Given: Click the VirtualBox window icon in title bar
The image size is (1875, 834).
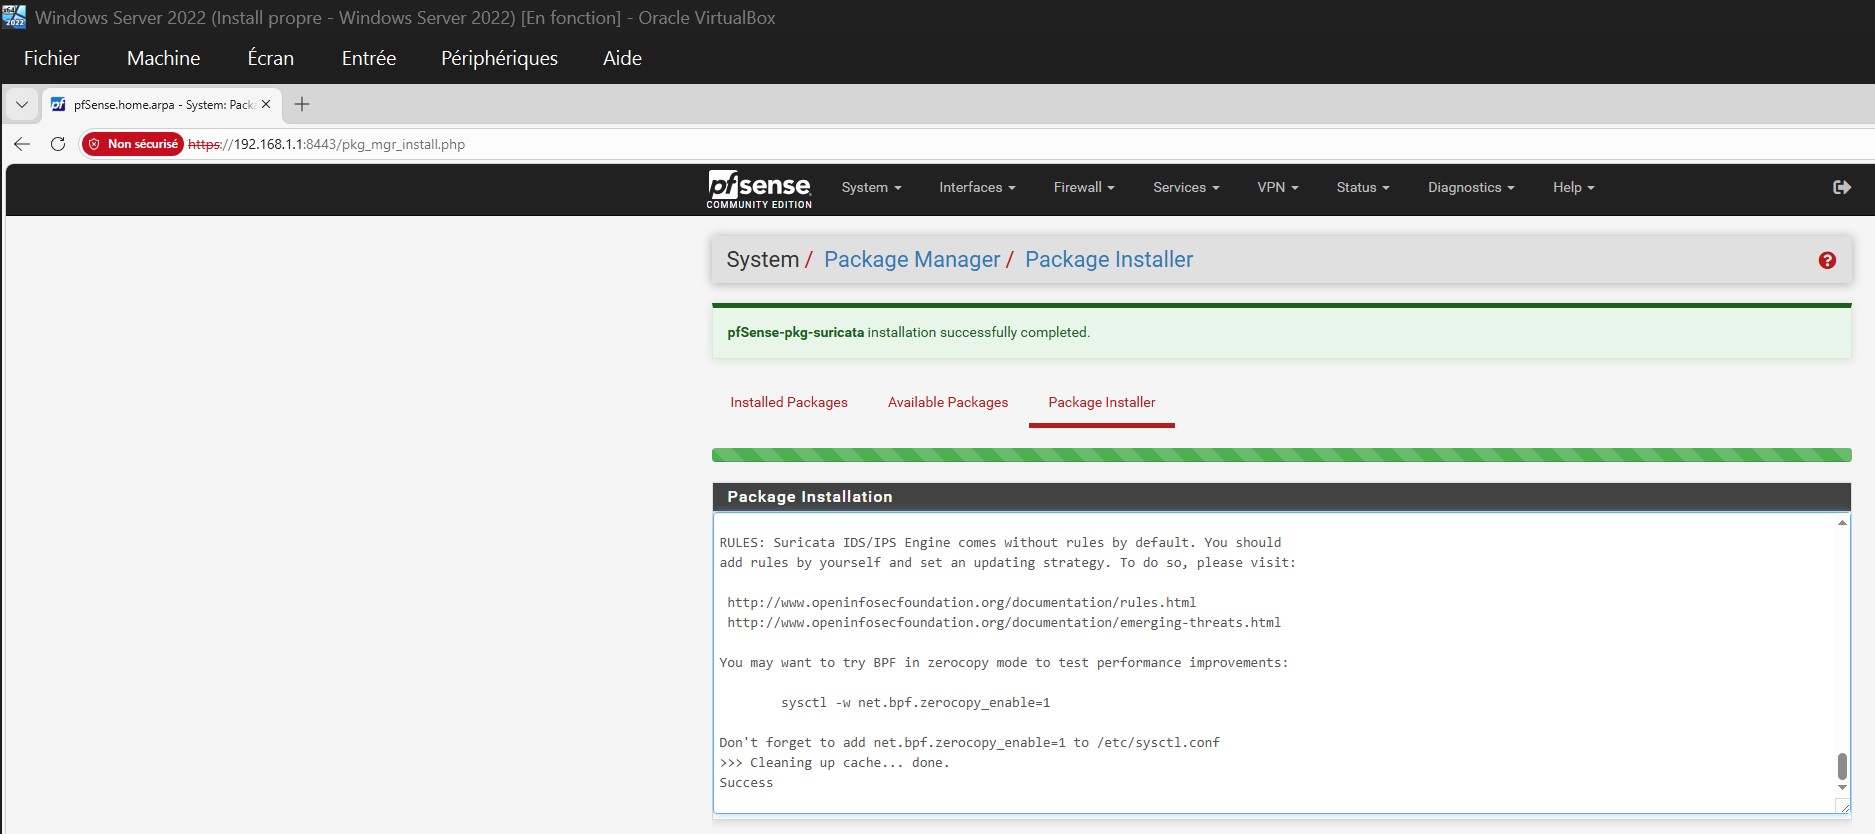Looking at the screenshot, I should pyautogui.click(x=14, y=17).
